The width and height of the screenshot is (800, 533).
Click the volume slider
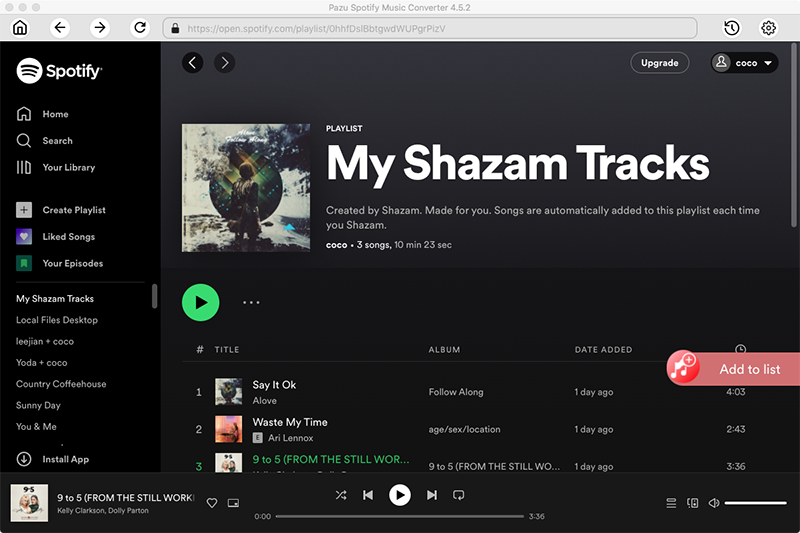click(x=755, y=503)
